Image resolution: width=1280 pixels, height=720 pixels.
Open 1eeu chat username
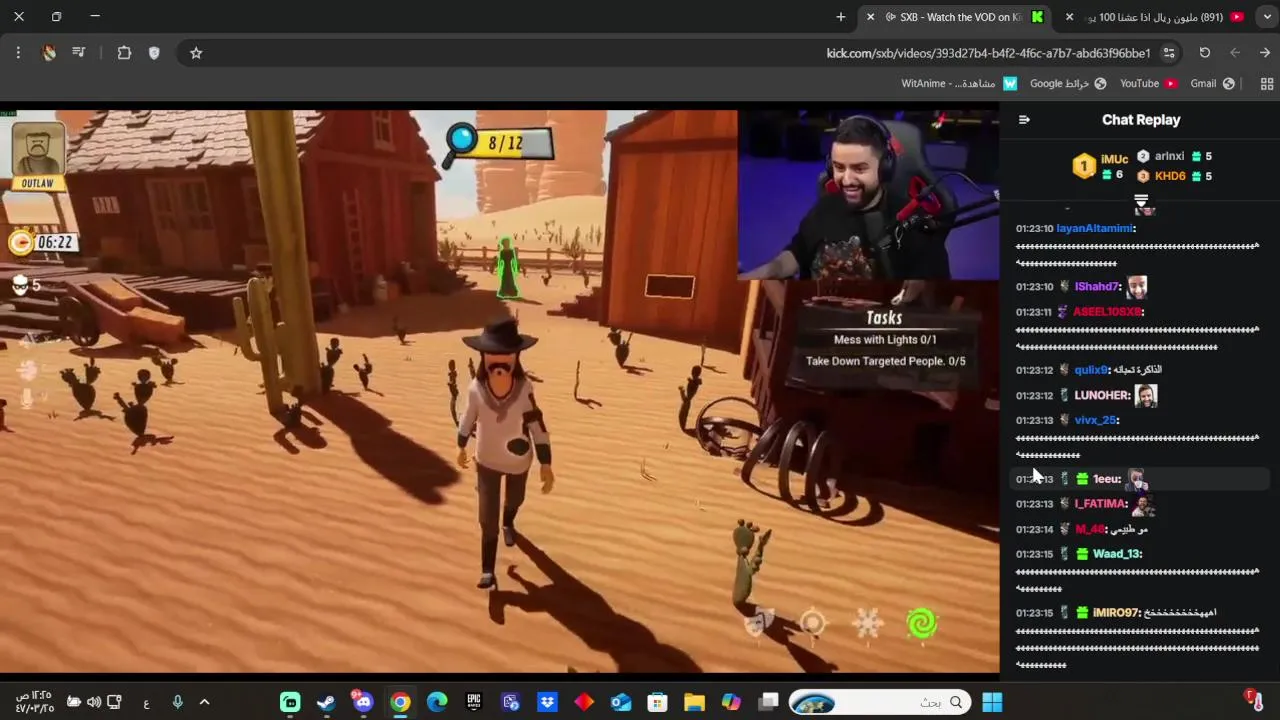[1106, 479]
